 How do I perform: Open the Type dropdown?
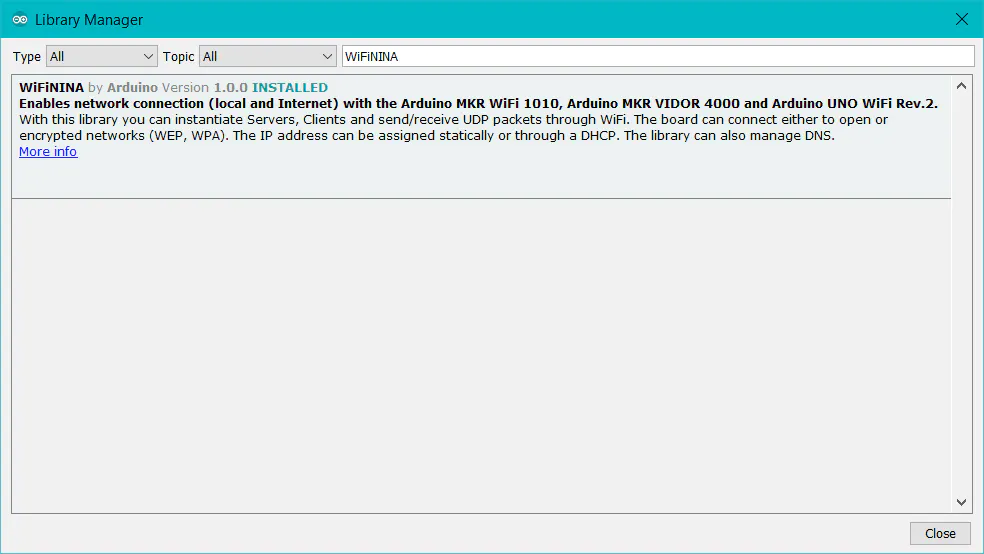point(101,56)
